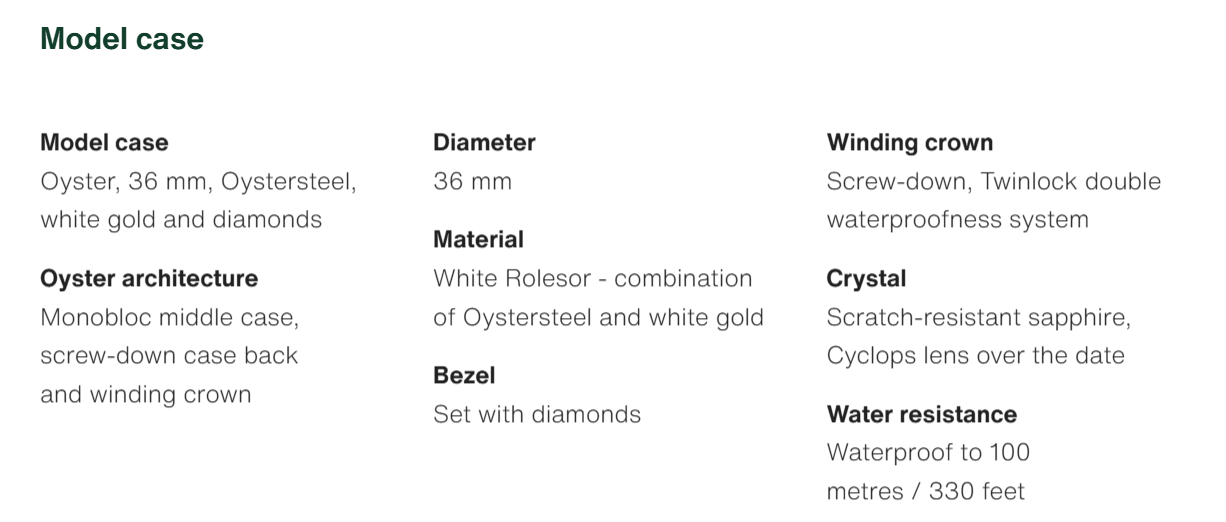Click the Diameter heading
The image size is (1226, 522).
pos(484,142)
